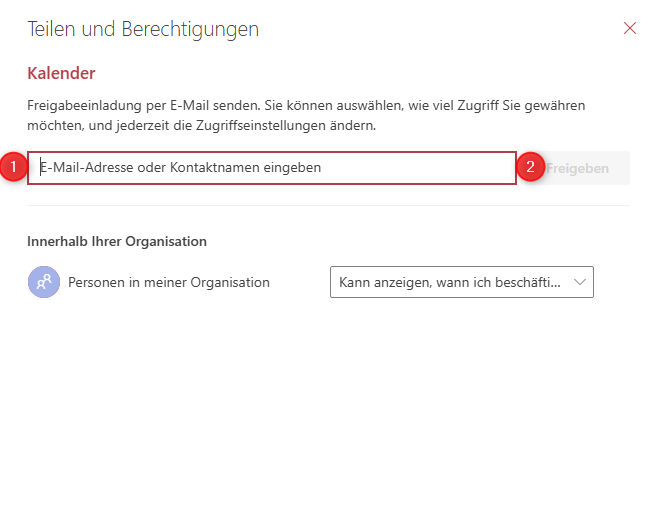Click the organization people avatar icon
The height and width of the screenshot is (532, 655).
pyautogui.click(x=44, y=282)
